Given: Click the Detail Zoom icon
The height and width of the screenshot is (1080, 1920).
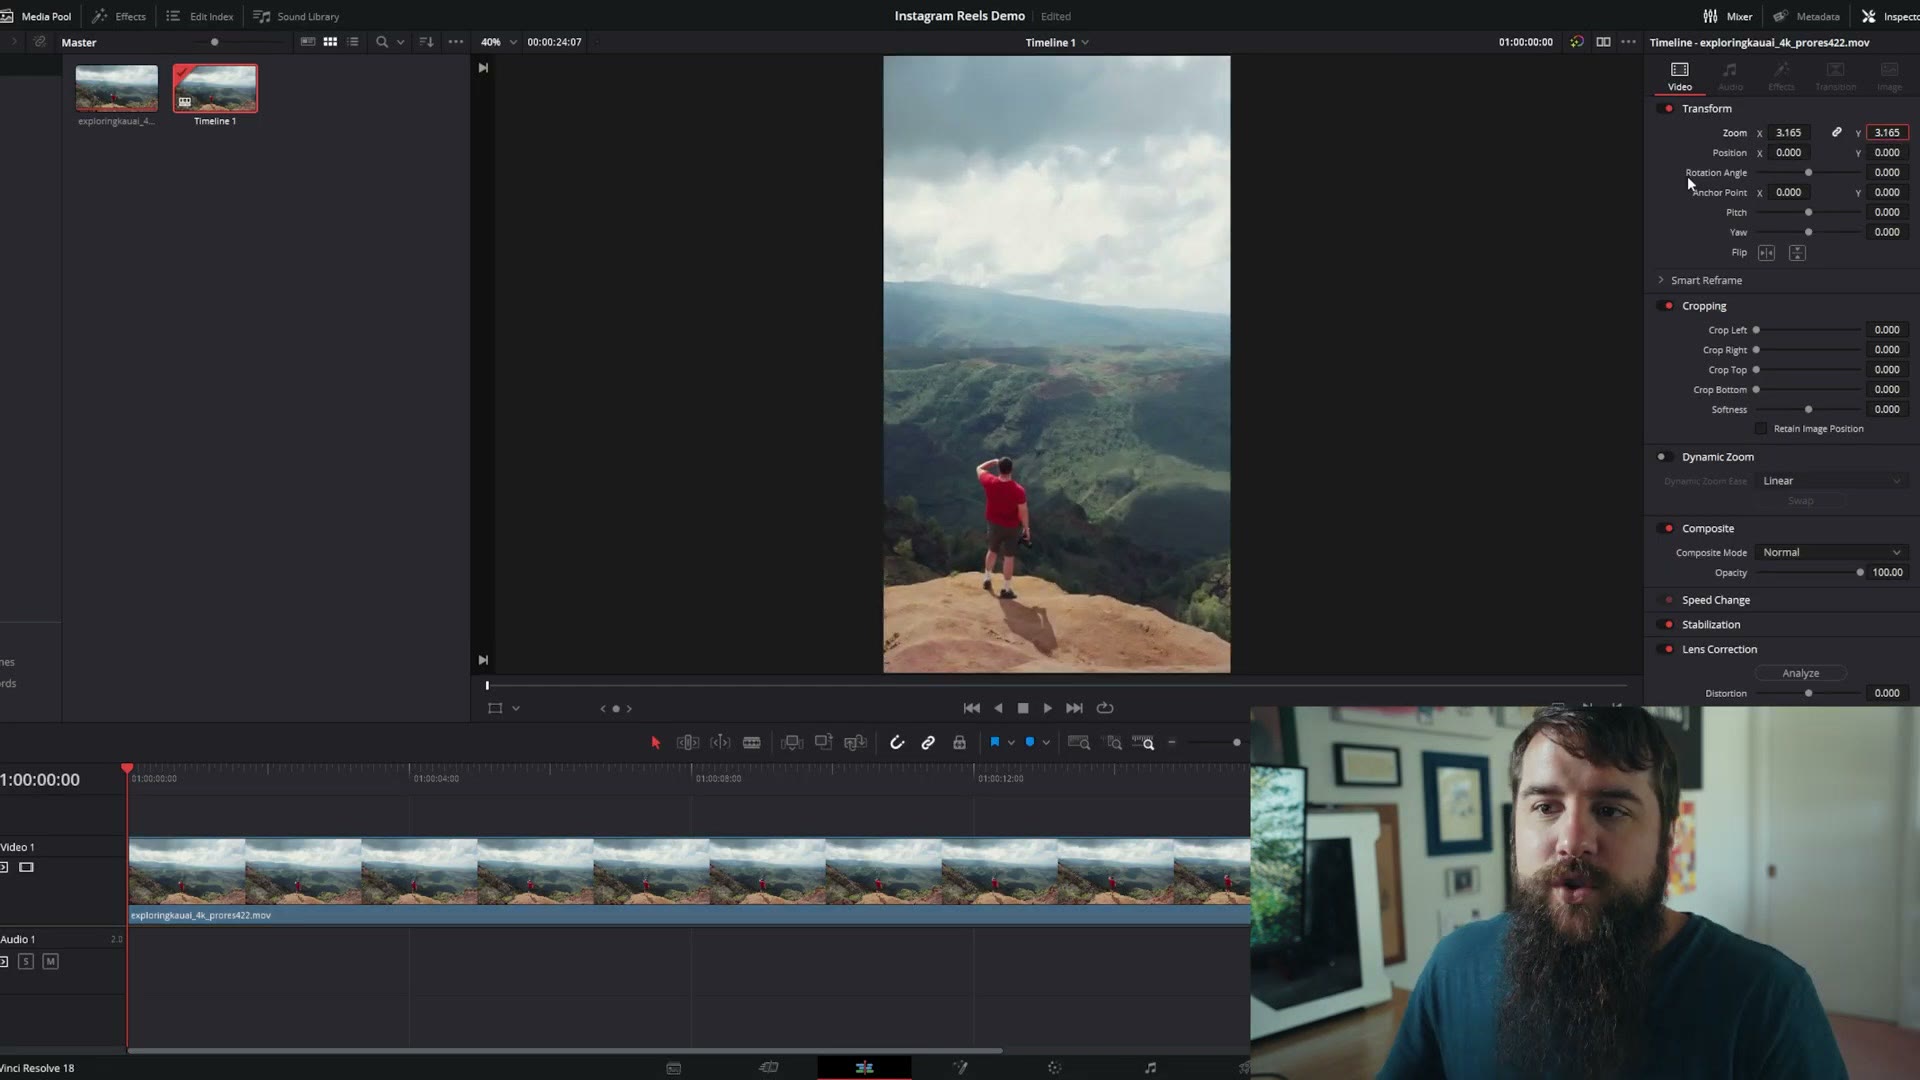Looking at the screenshot, I should [1114, 742].
